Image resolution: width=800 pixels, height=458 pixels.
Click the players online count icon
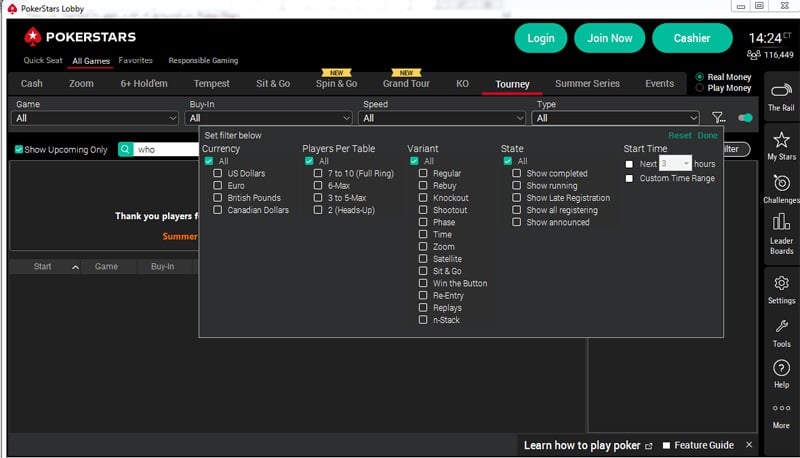754,55
